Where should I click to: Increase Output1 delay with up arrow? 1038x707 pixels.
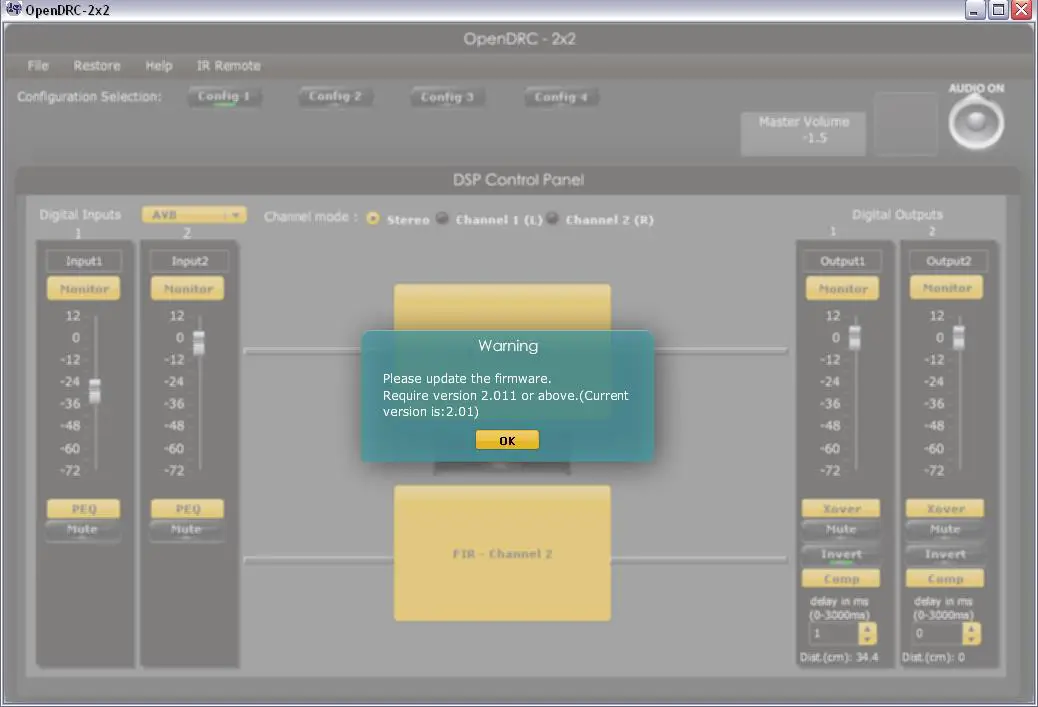click(x=867, y=628)
